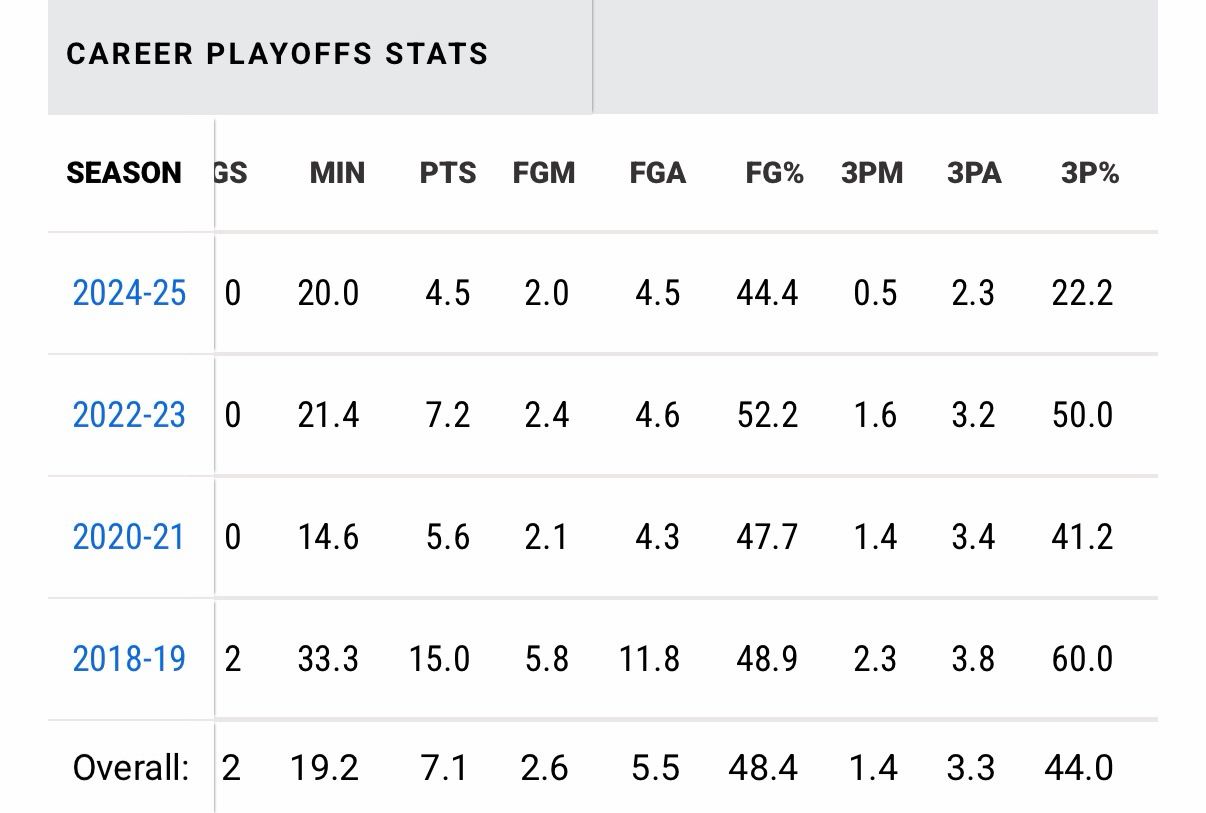Click the partially hidden GS column header

(x=232, y=174)
